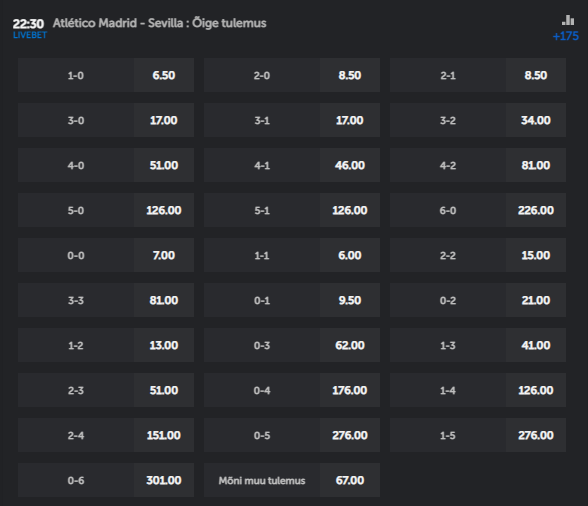Open the statistics bar chart icon
Image resolution: width=588 pixels, height=506 pixels.
pos(568,20)
